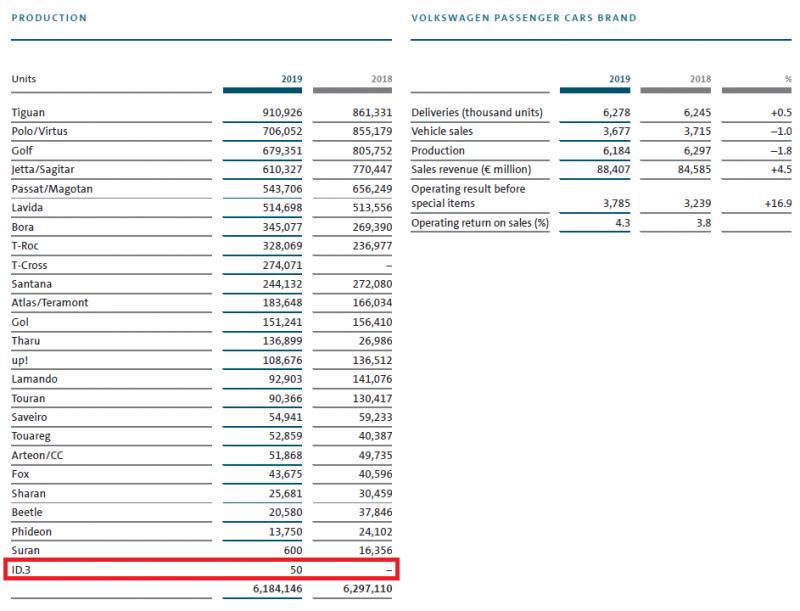Image resolution: width=800 pixels, height=611 pixels.
Task: Click the Arteon/CC row label
Action: (x=37, y=455)
